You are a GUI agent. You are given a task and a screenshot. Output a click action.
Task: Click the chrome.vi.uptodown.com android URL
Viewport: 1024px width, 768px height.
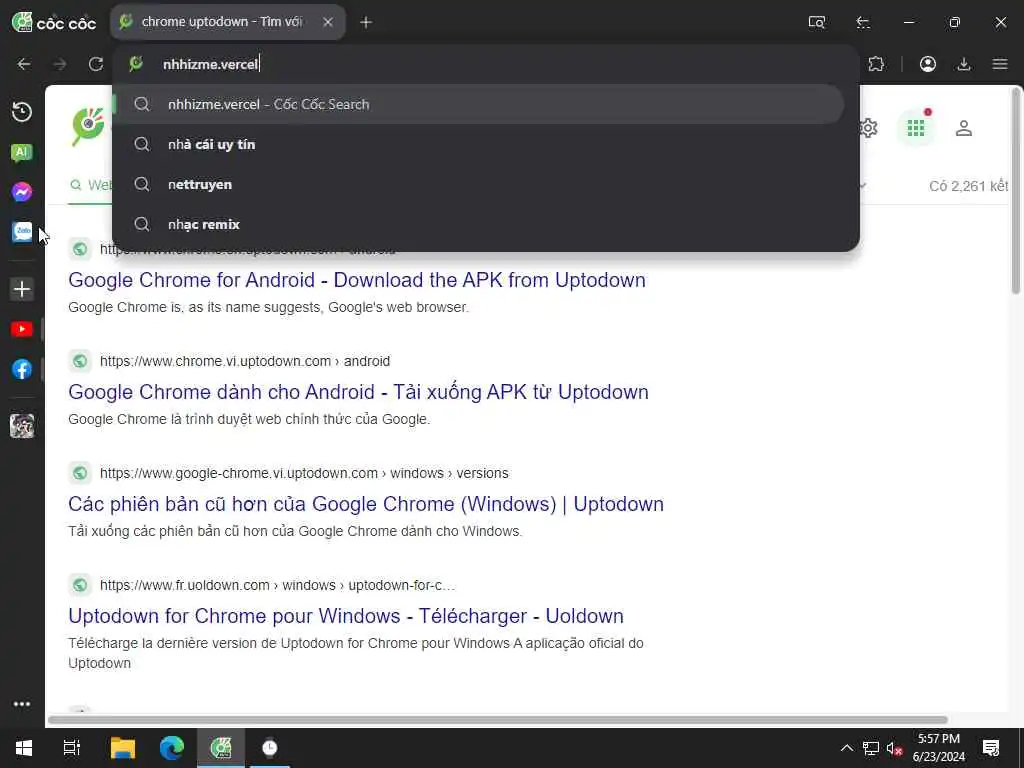pyautogui.click(x=244, y=361)
